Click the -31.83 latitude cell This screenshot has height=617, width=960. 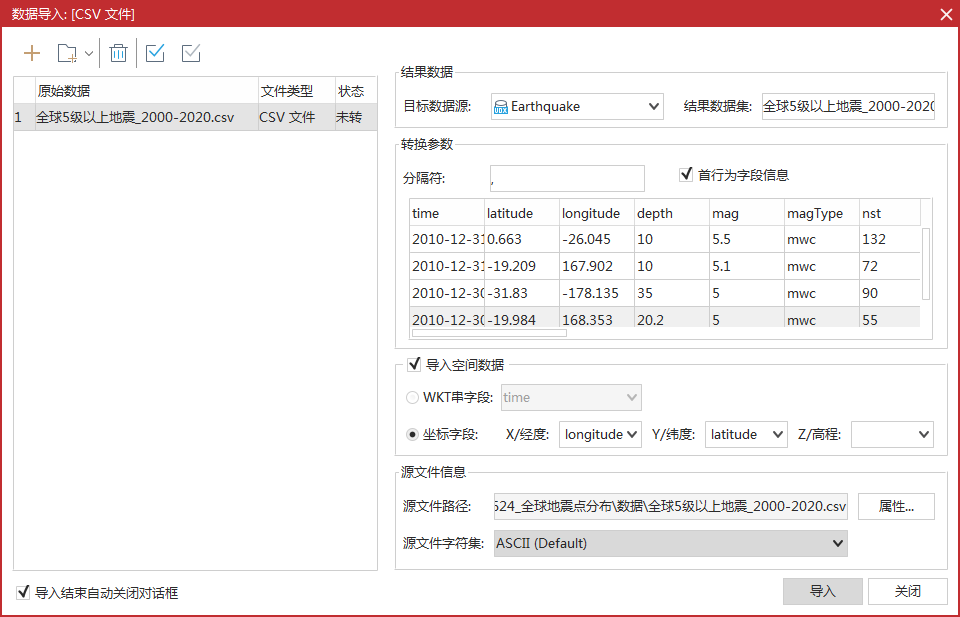522,293
